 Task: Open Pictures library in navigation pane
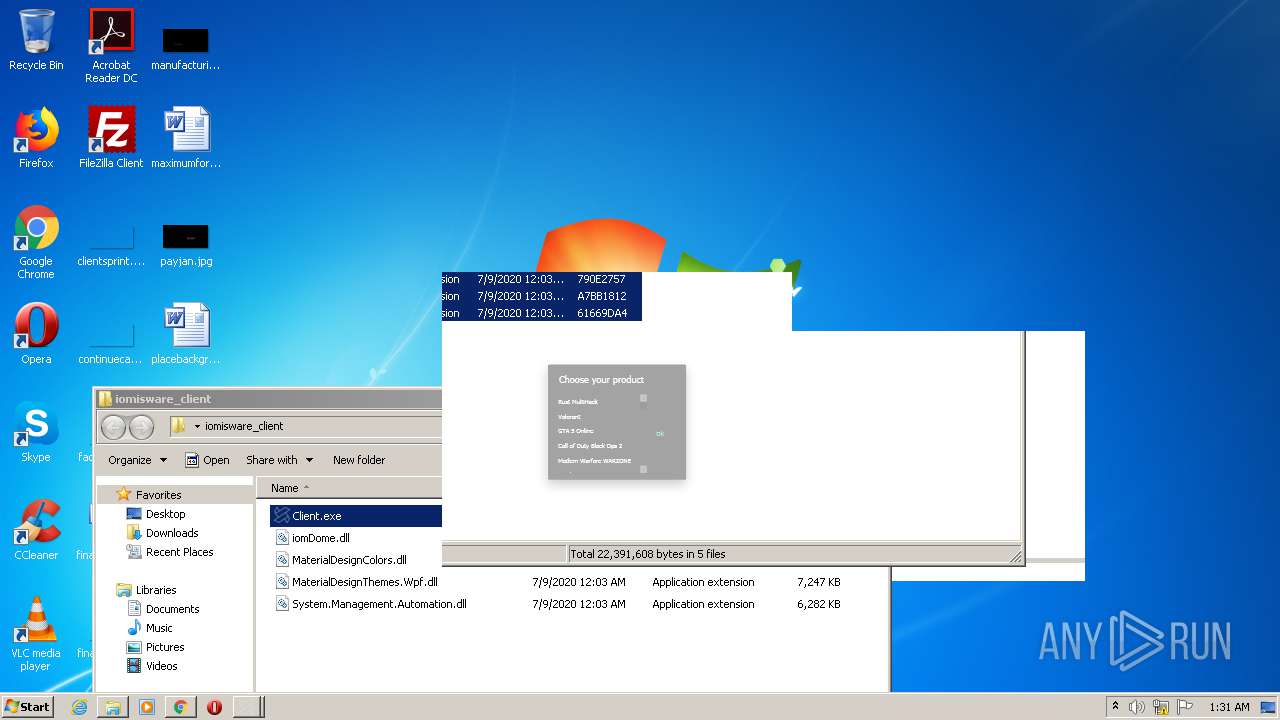(x=155, y=647)
